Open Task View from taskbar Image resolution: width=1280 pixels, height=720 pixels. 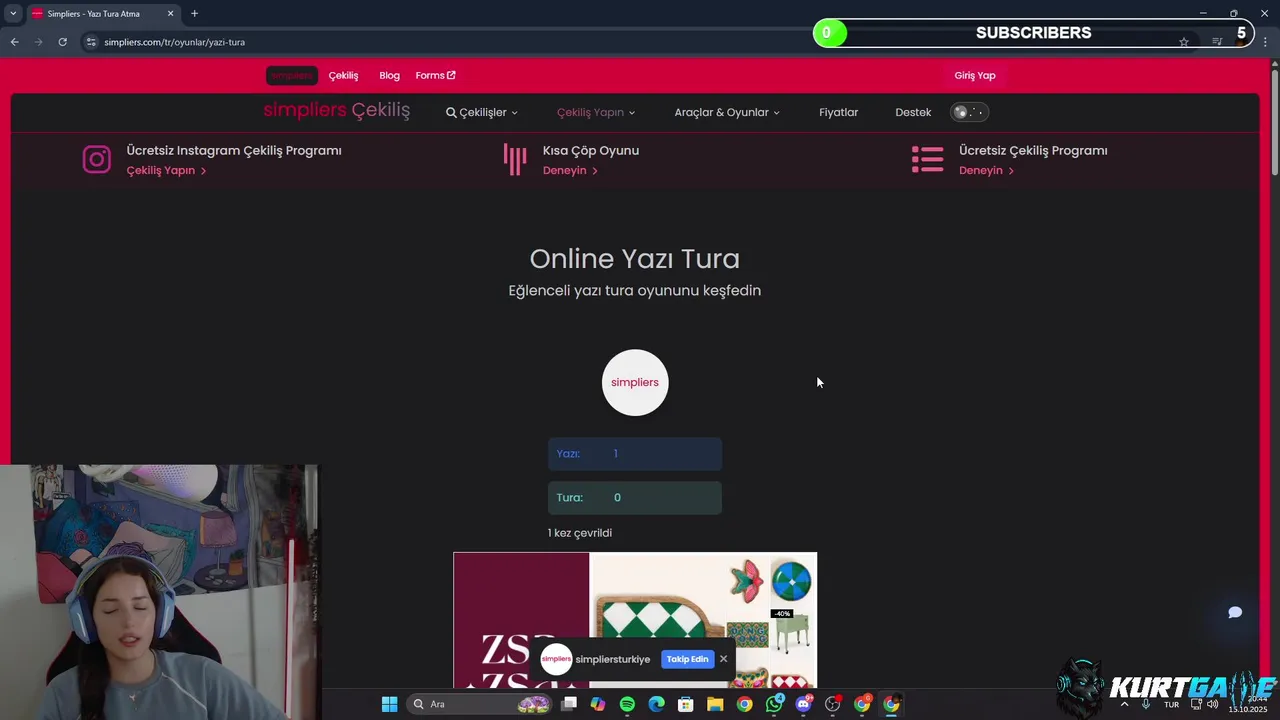[x=569, y=704]
